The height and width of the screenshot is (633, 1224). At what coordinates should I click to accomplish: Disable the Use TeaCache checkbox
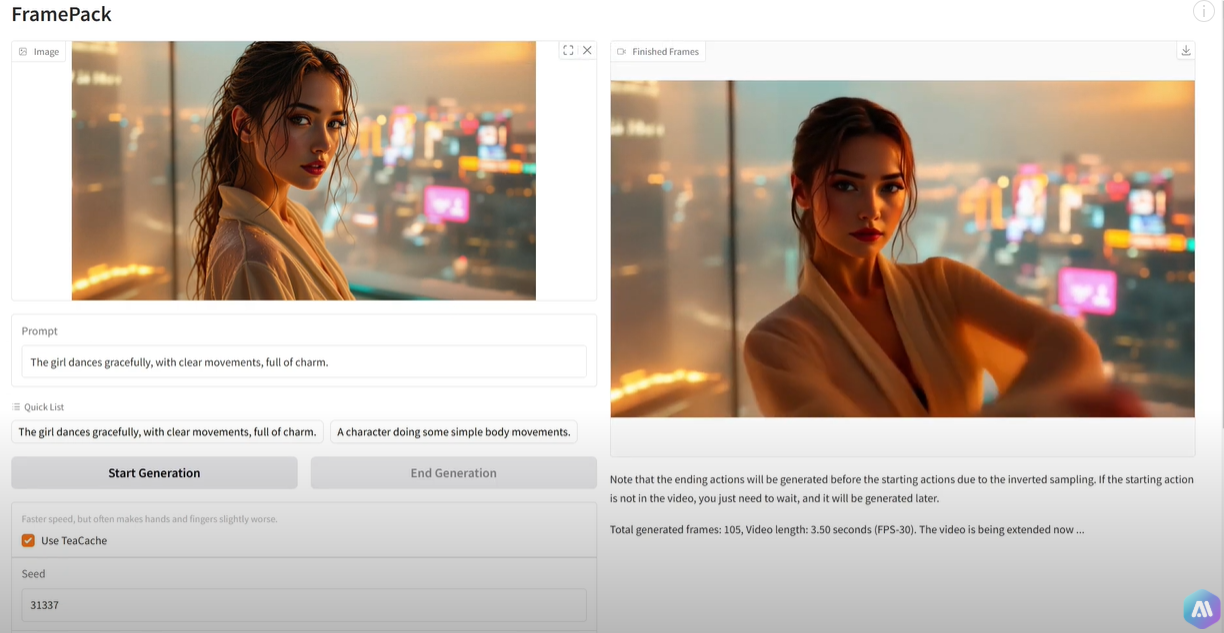click(x=28, y=541)
